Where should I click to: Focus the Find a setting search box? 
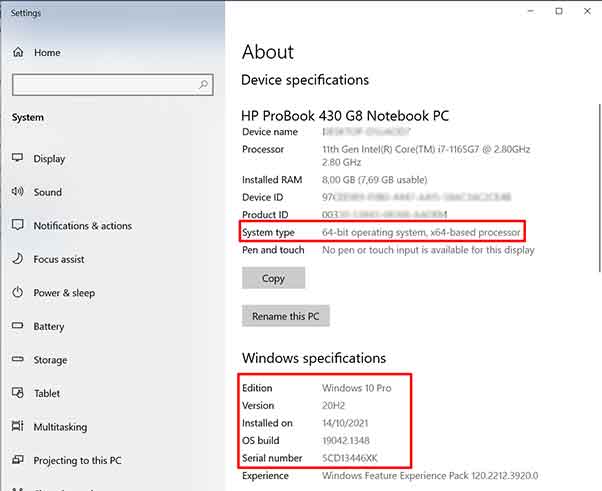pos(113,84)
